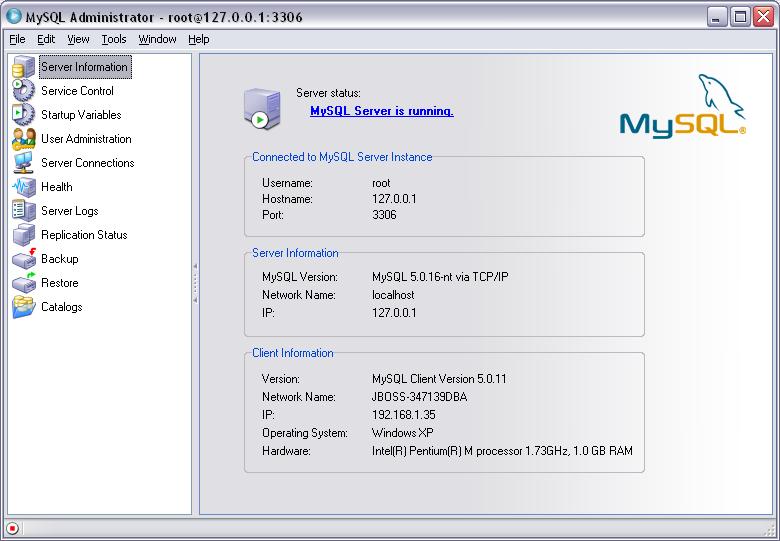Viewport: 780px width, 541px height.
Task: Open the Restore section
Action: 60,282
